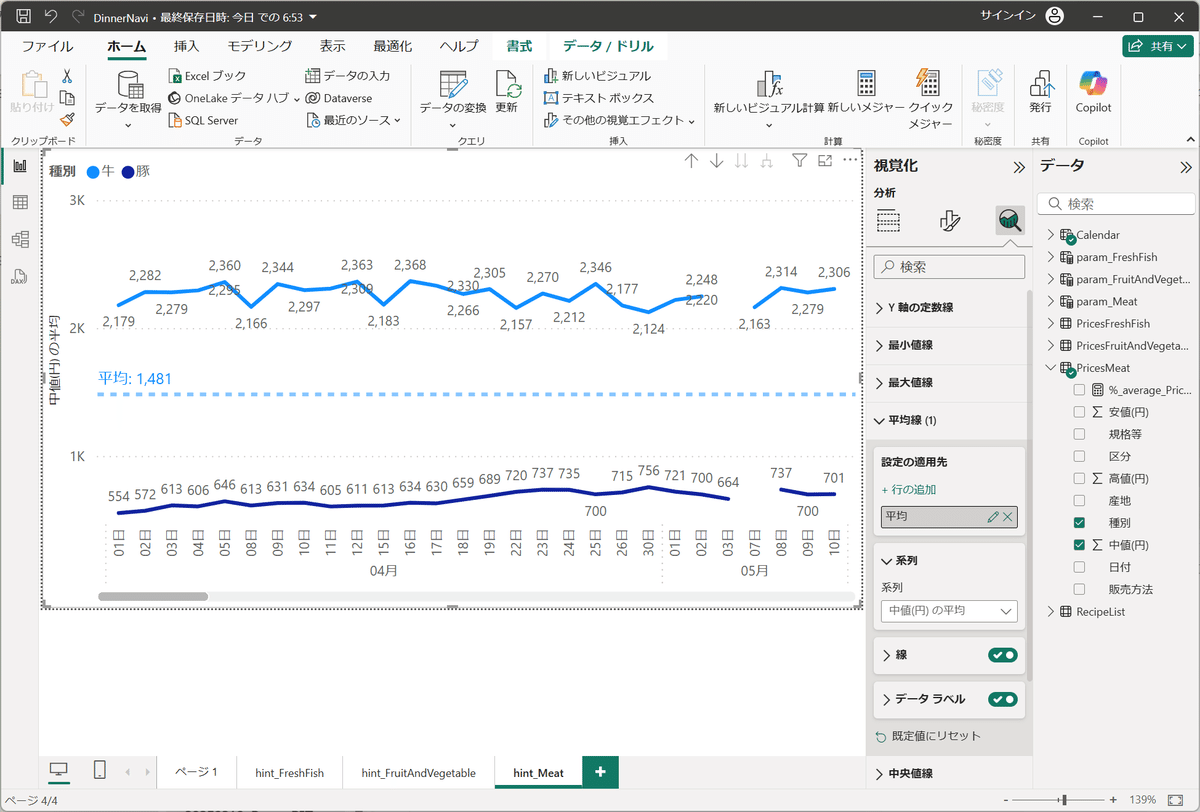Click the zoom slider handle
1200x812 pixels.
1064,800
